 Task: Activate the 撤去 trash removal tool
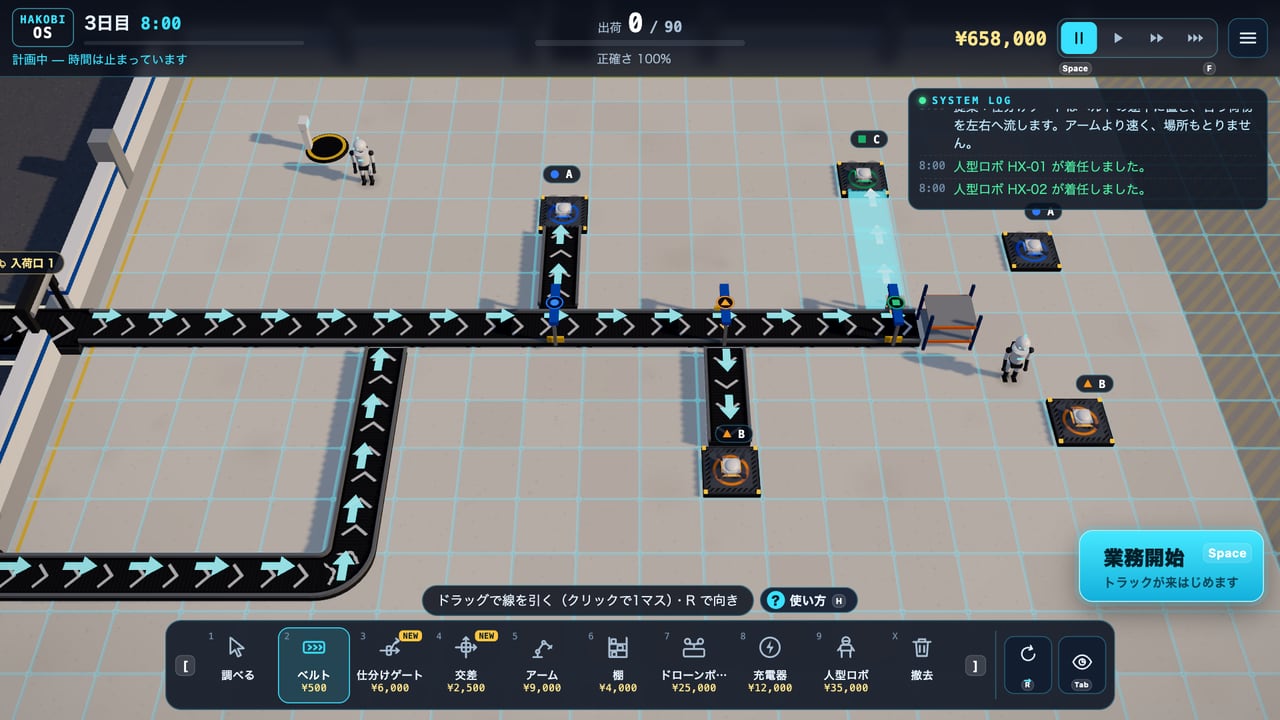922,665
